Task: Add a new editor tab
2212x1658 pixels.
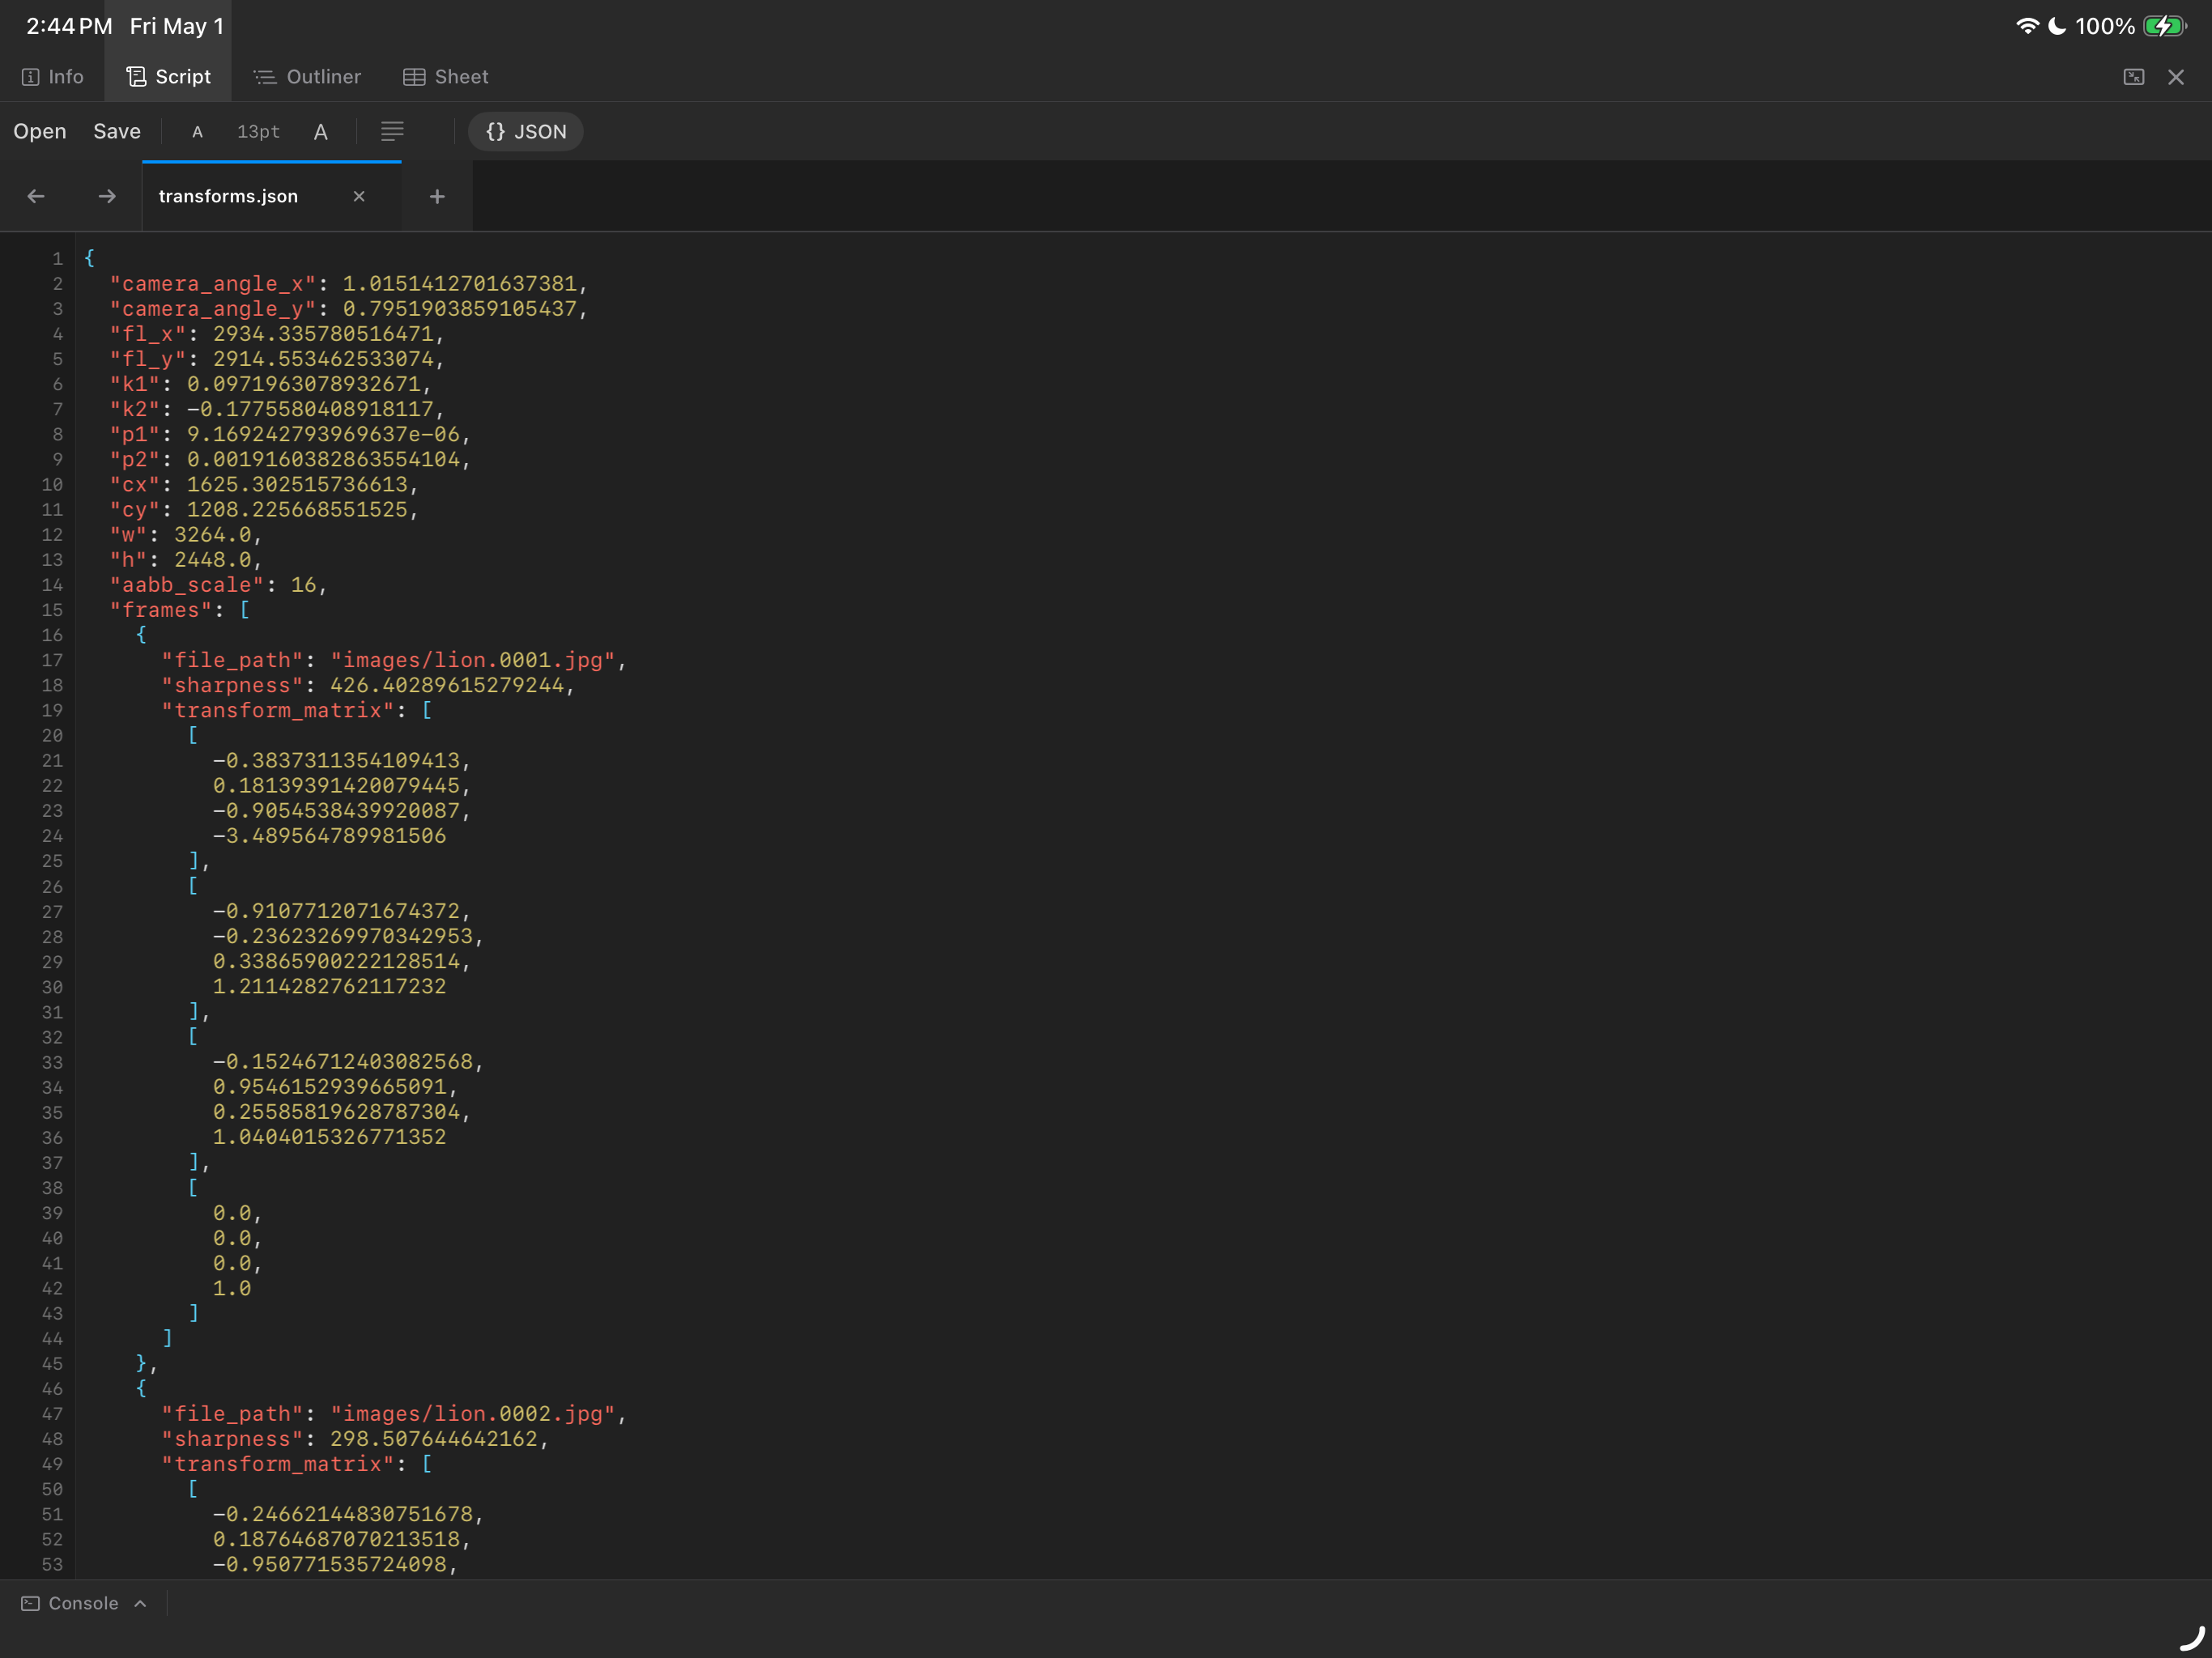Action: (x=437, y=196)
